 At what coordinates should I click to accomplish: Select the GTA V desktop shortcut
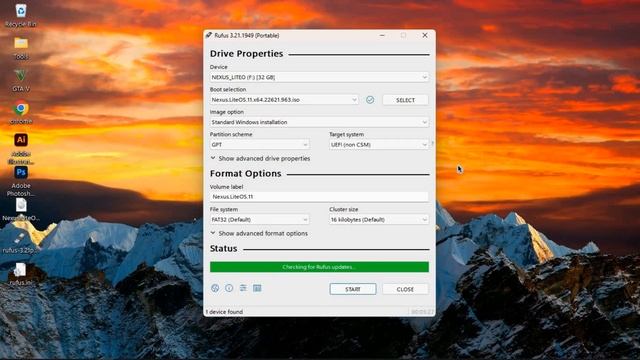point(21,80)
